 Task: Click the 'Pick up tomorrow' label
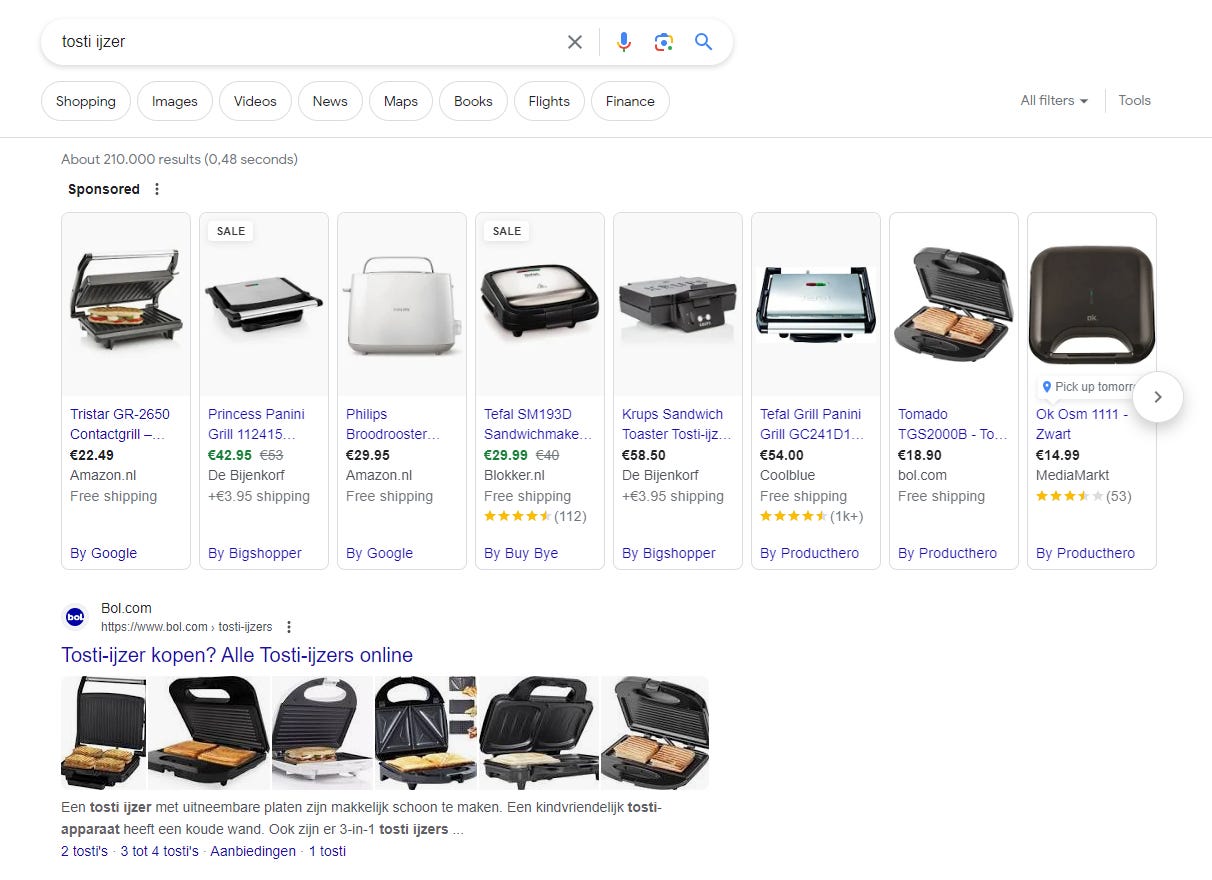[1088, 387]
